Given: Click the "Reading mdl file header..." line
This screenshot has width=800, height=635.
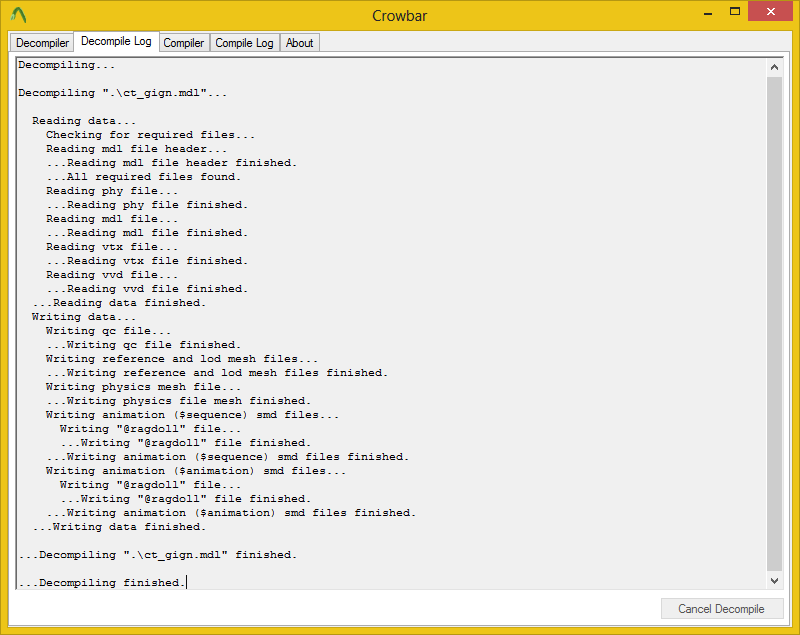Looking at the screenshot, I should point(137,149).
